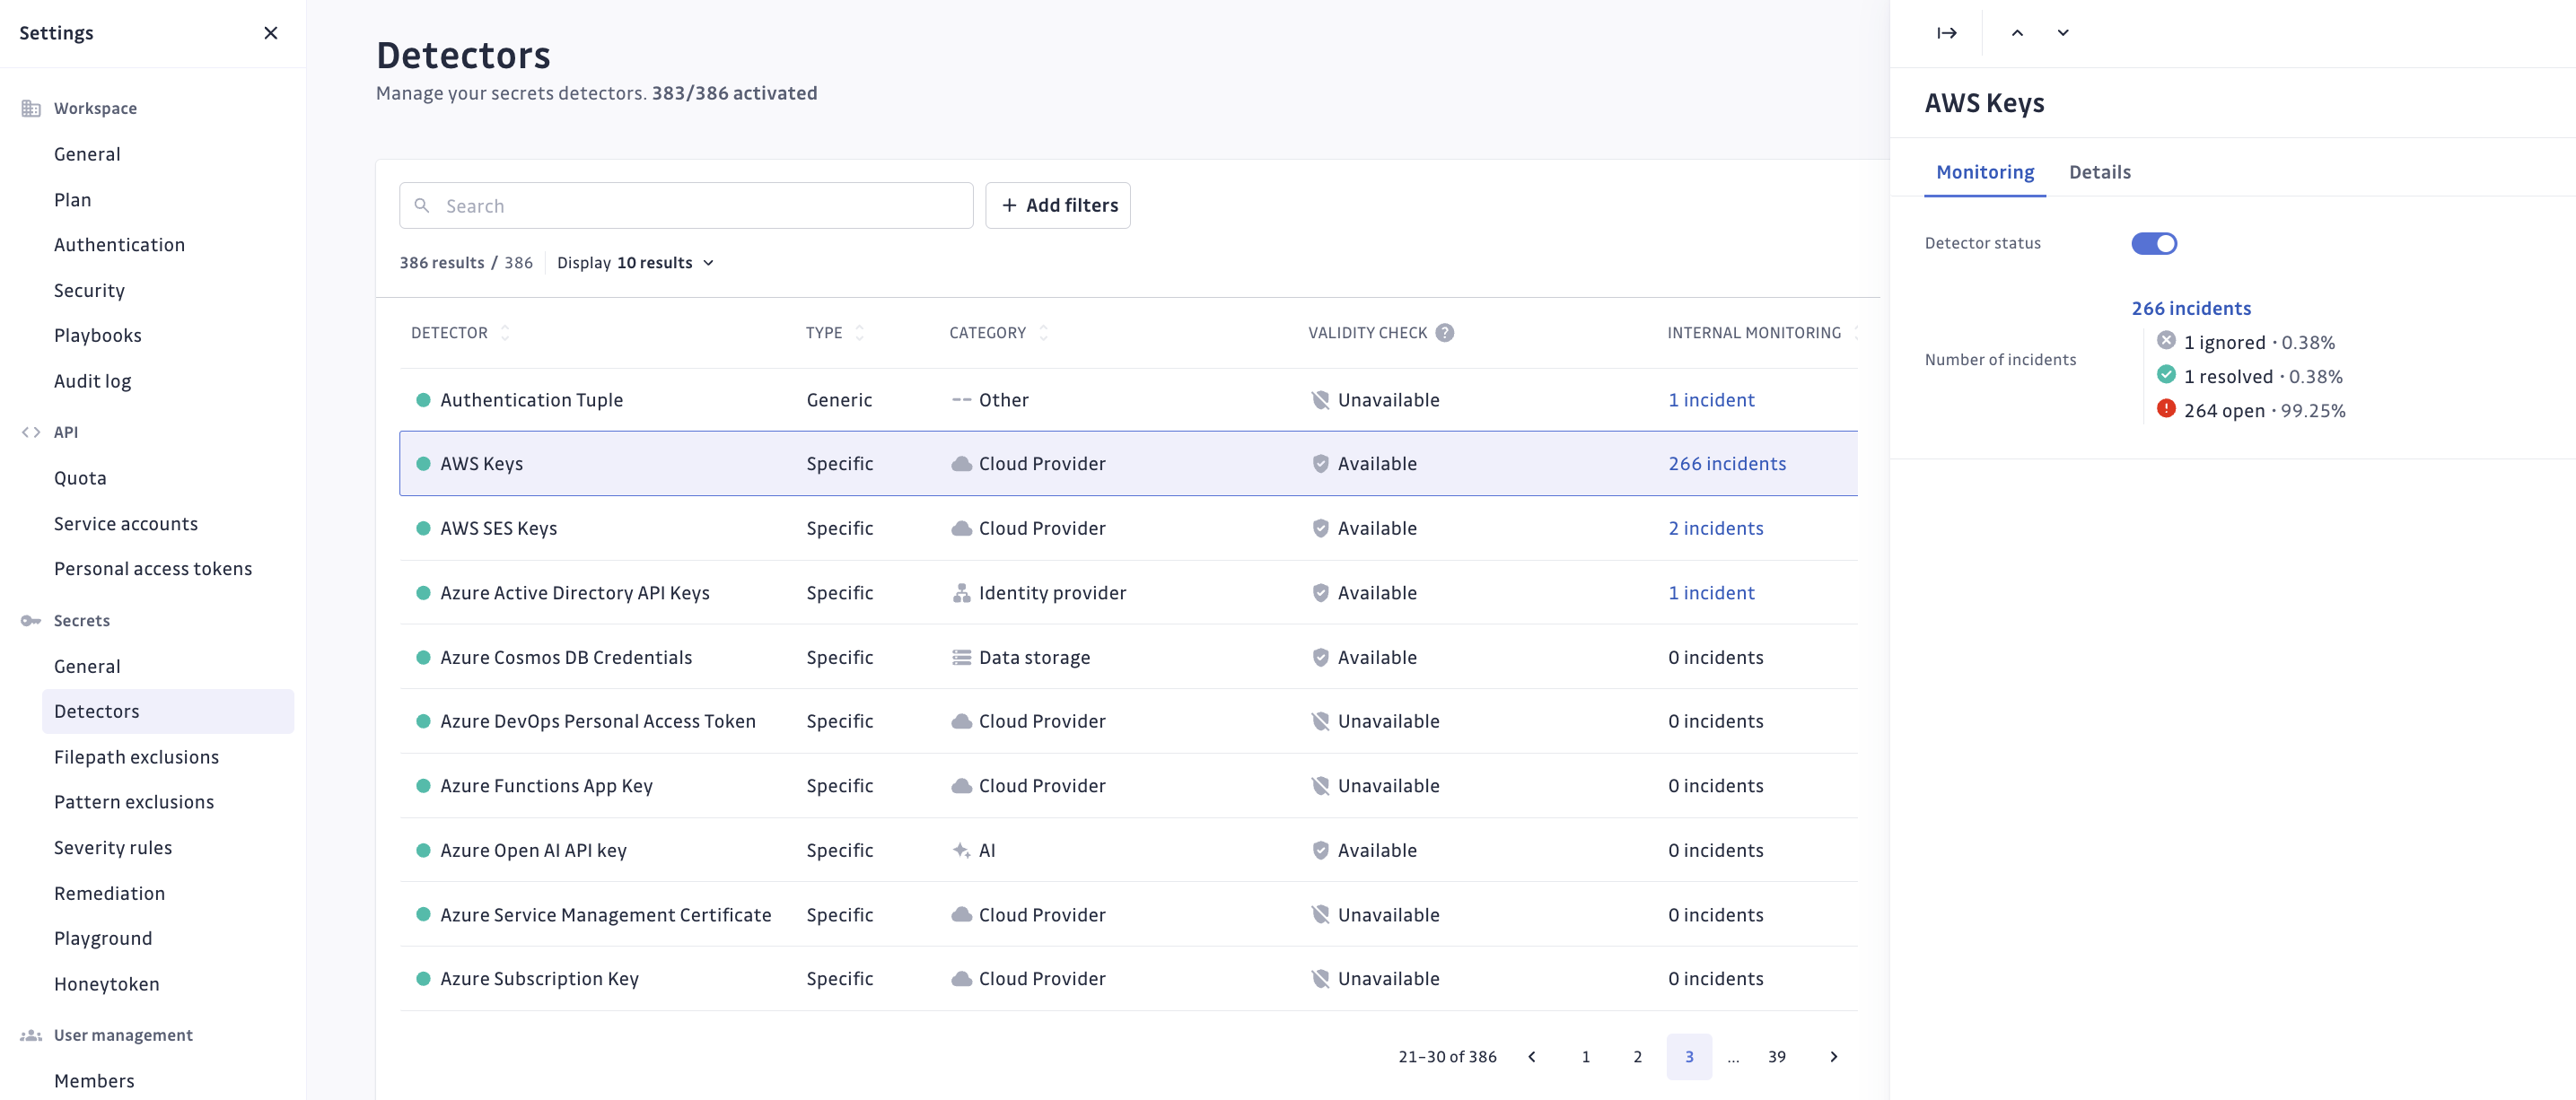
Task: Open 266 incidents link in AWS Keys row
Action: 1727,464
